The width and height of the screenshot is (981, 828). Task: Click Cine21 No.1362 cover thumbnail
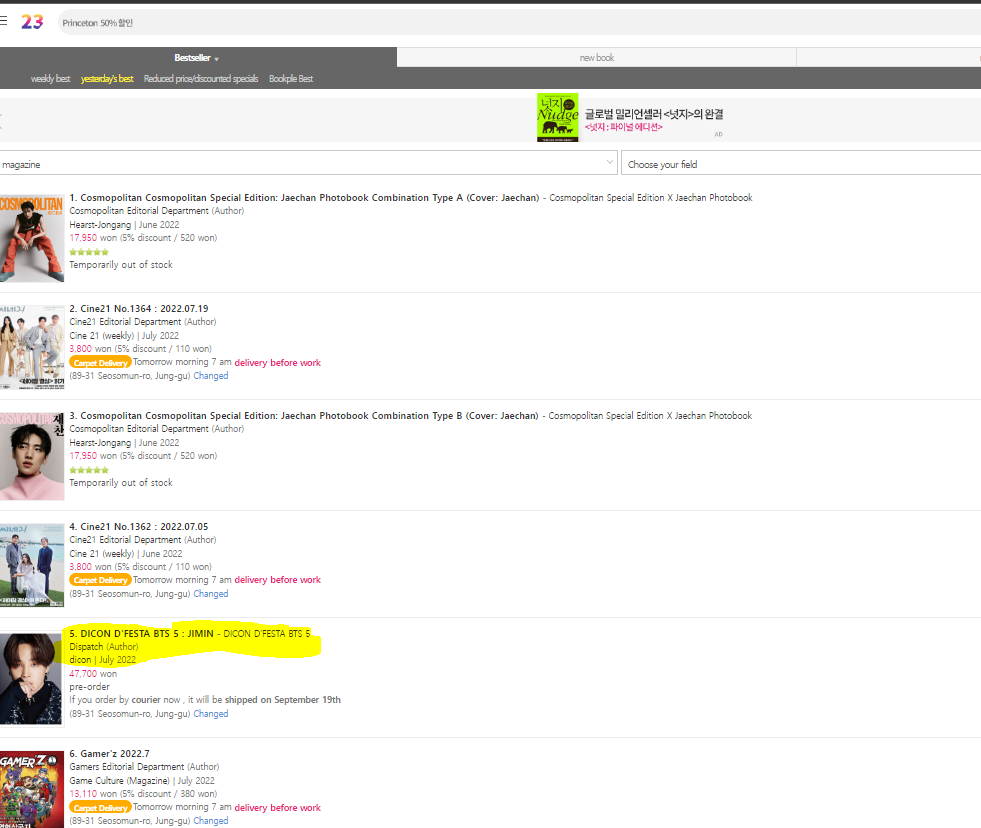point(32,565)
